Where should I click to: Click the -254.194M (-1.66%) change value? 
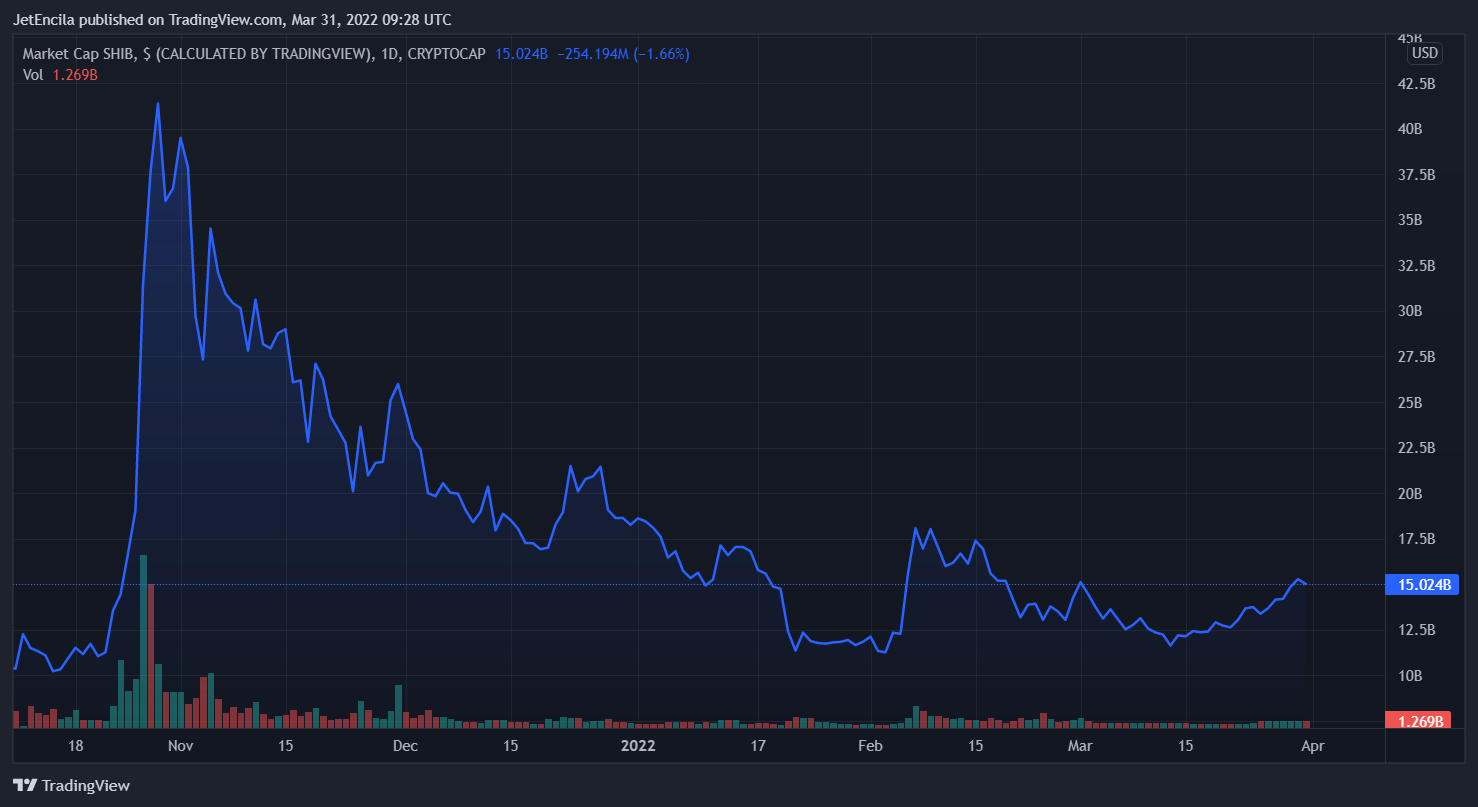coord(622,54)
